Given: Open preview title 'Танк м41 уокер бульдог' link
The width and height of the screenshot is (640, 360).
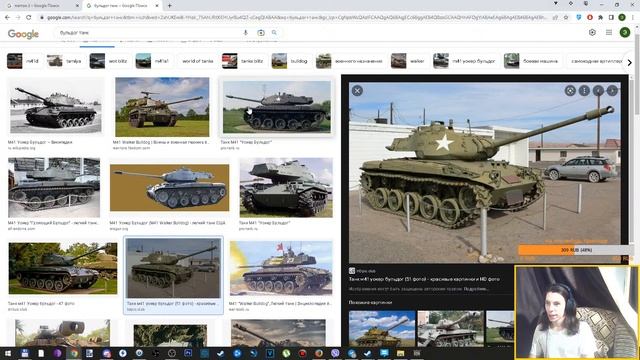Looking at the screenshot, I should [x=424, y=279].
